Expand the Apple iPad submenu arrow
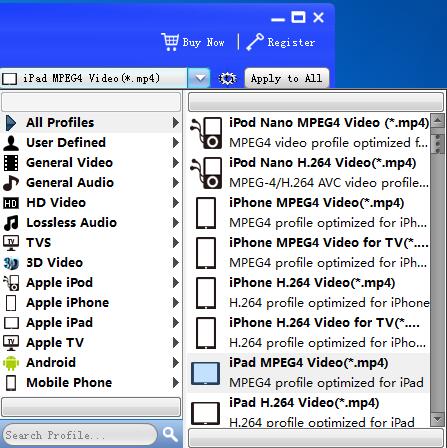Image resolution: width=447 pixels, height=448 pixels. 175,323
